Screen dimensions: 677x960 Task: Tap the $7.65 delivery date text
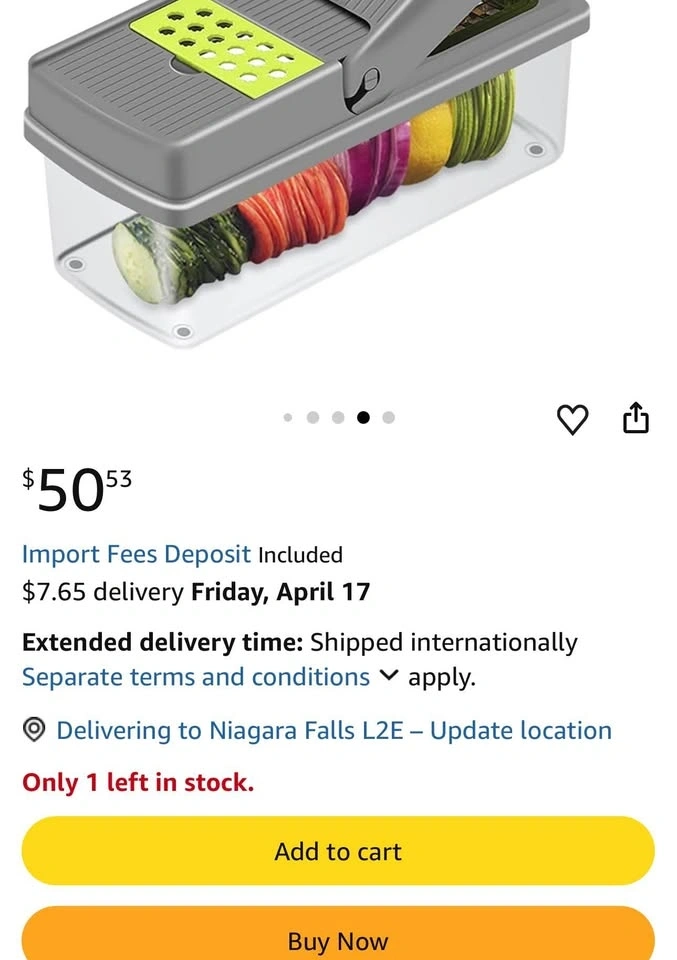tap(196, 592)
